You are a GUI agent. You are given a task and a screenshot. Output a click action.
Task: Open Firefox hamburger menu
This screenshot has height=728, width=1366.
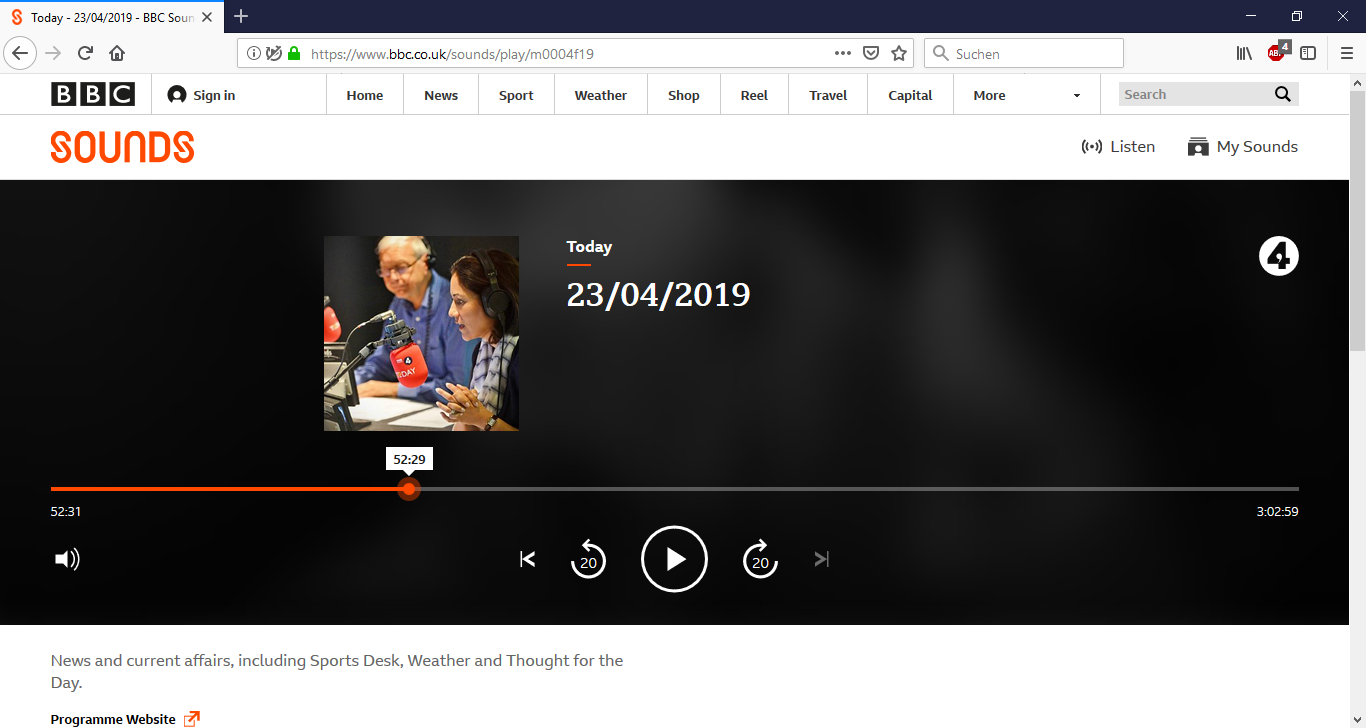pyautogui.click(x=1346, y=54)
